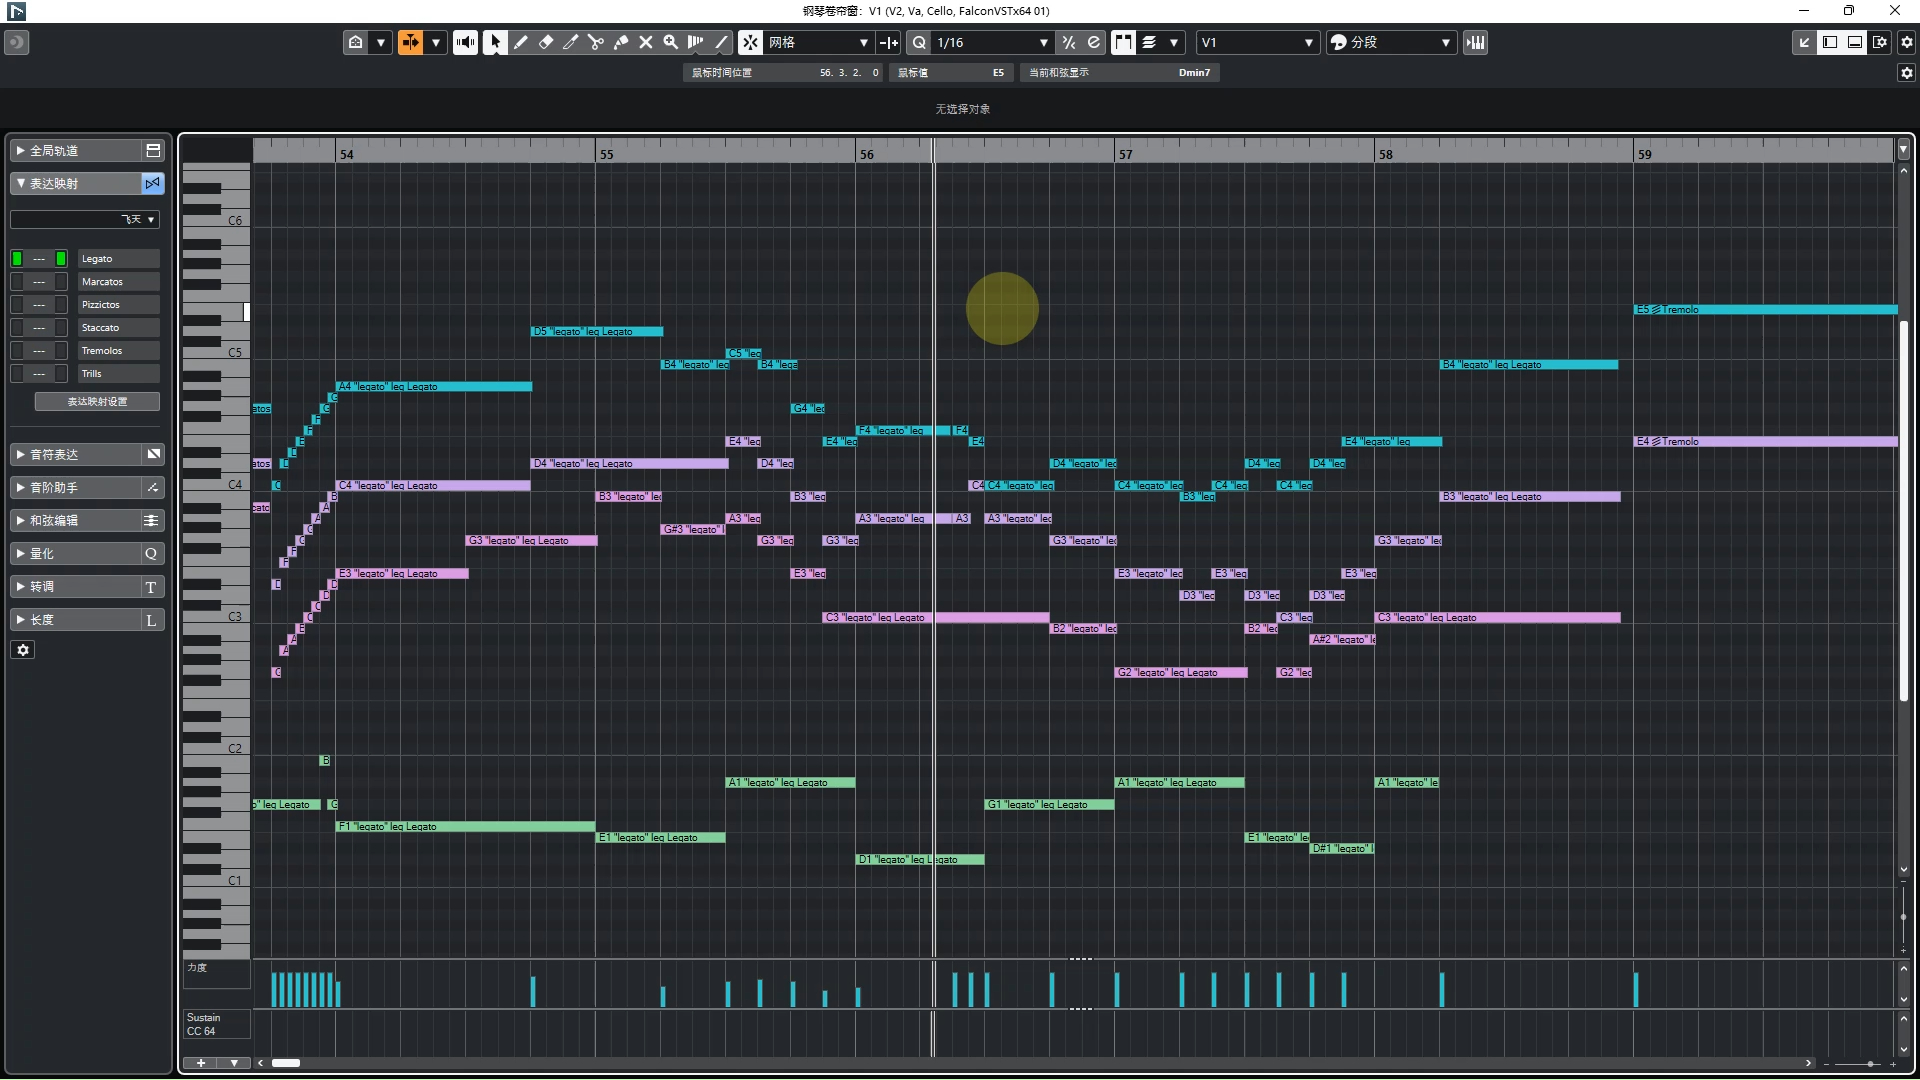Open Solo Editor options dropdown arrow
1920x1080 pixels.
pyautogui.click(x=381, y=42)
